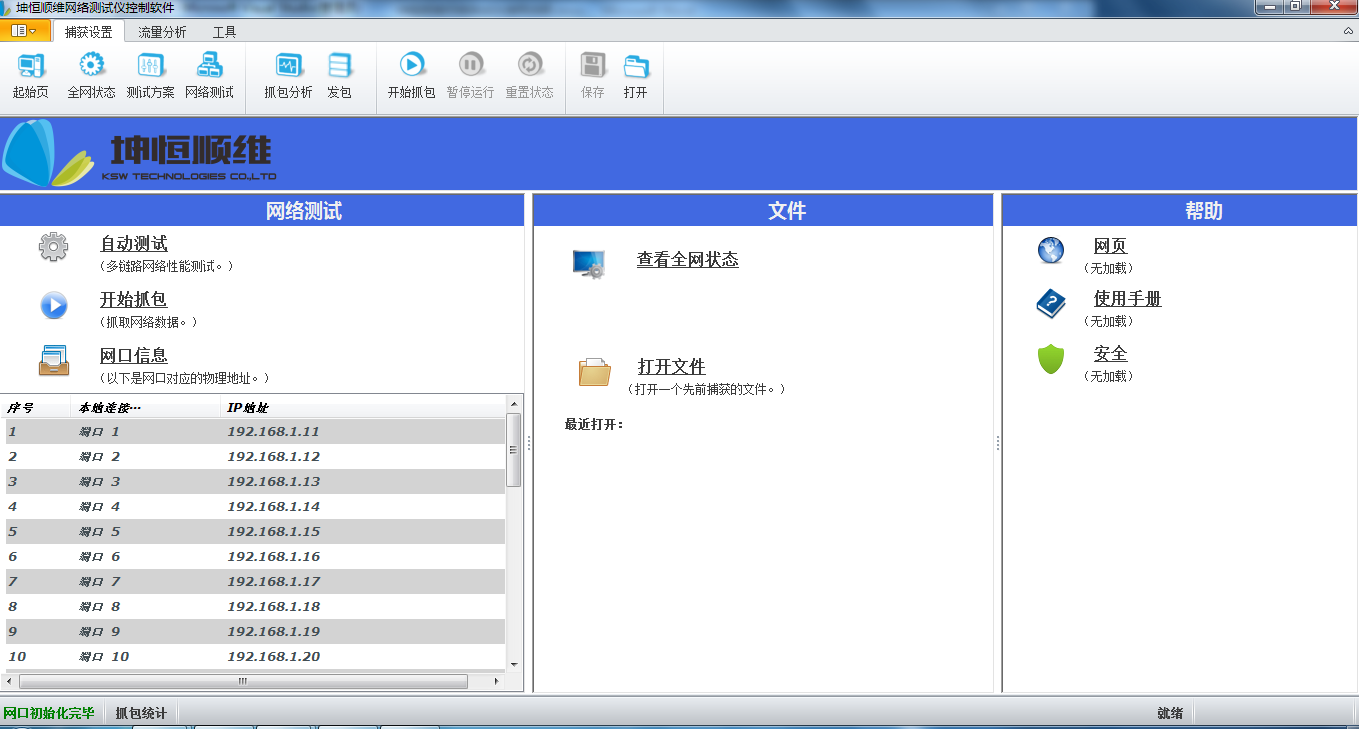Viewport: 1359px width, 729px height.
Task: Open the orange application menu button
Action: click(25, 31)
